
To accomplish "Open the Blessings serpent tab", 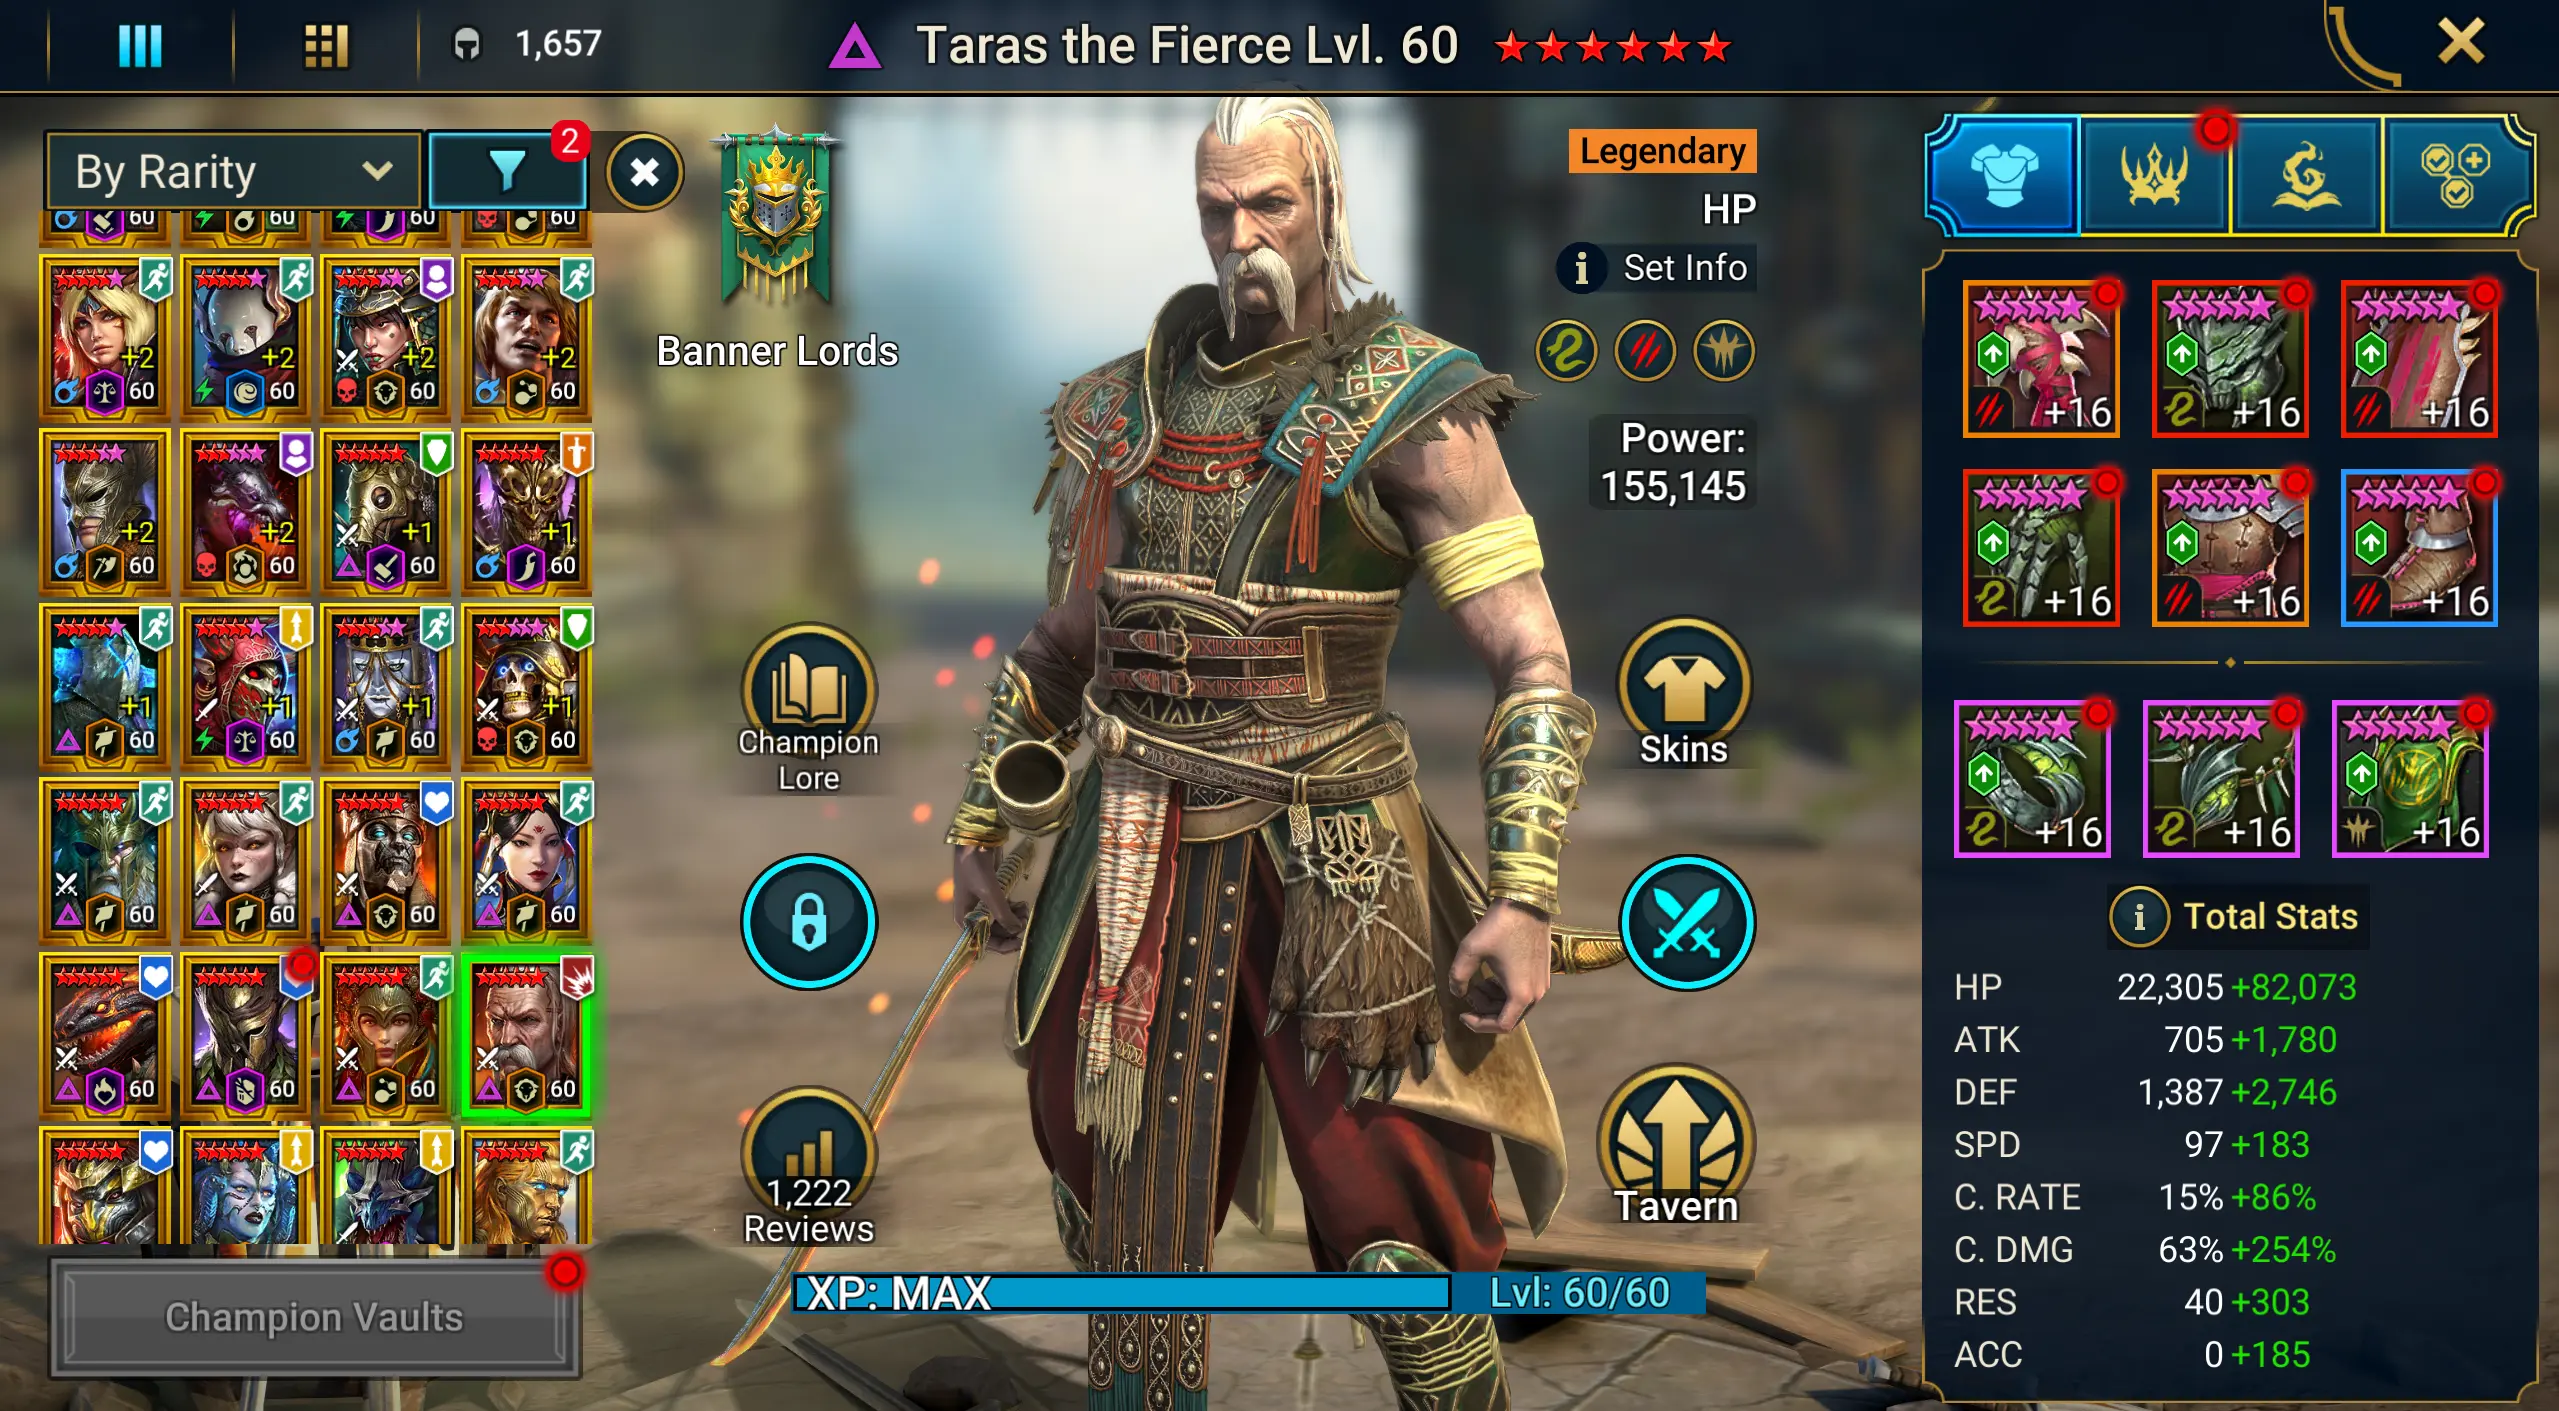I will coord(2306,174).
